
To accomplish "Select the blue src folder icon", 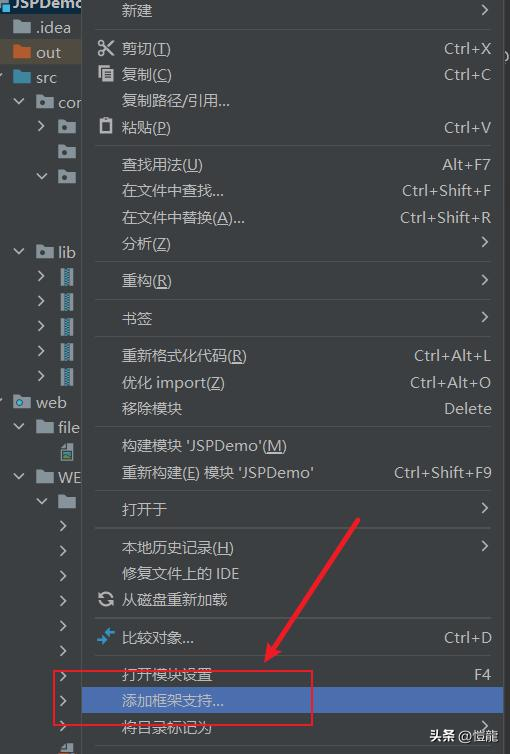I will coord(22,77).
